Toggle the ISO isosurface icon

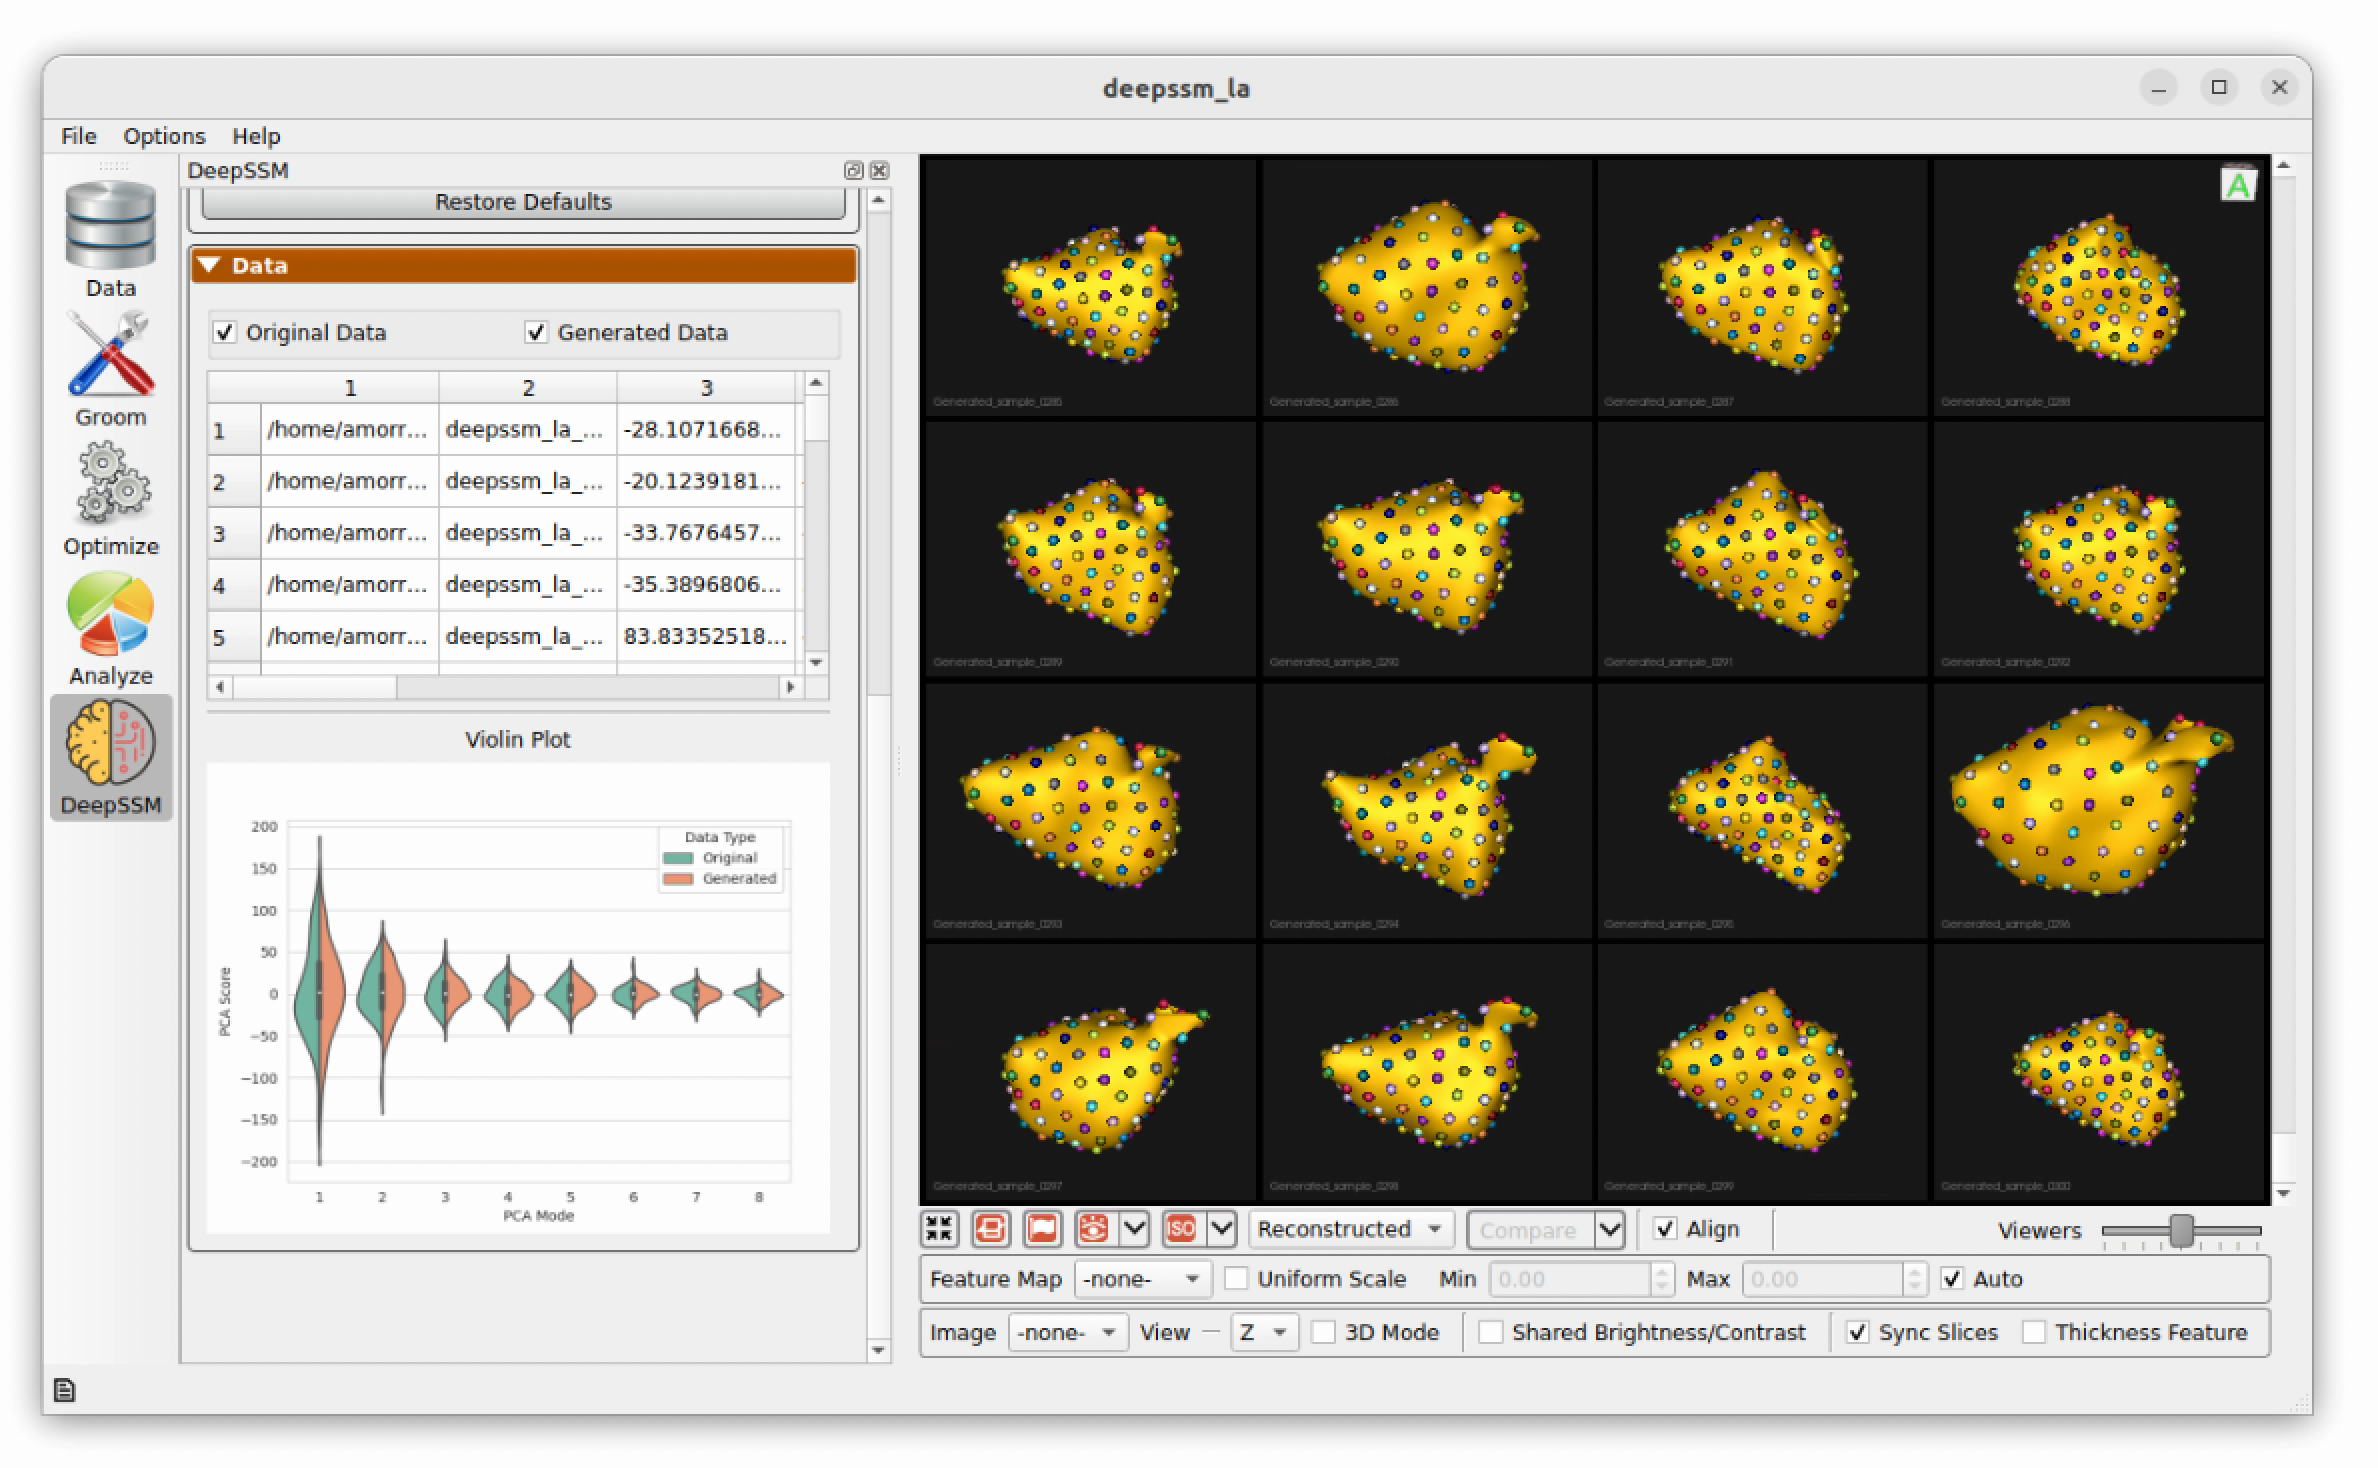tap(1181, 1229)
